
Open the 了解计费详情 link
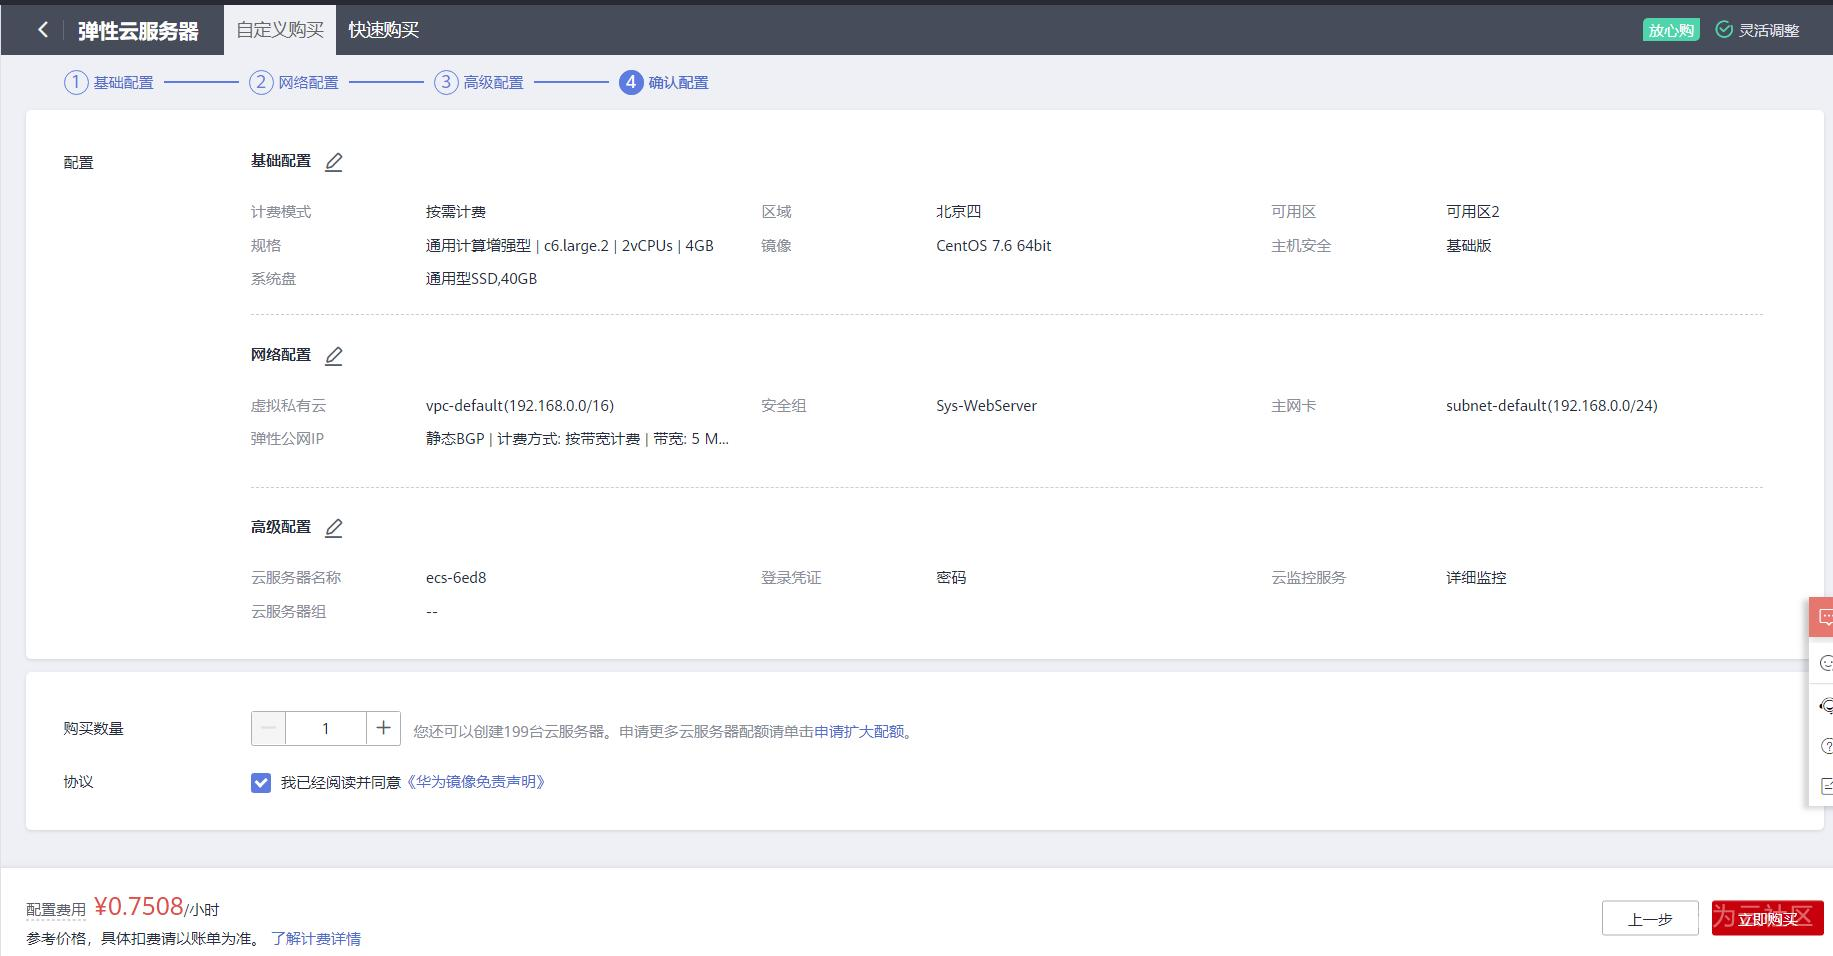point(316,939)
